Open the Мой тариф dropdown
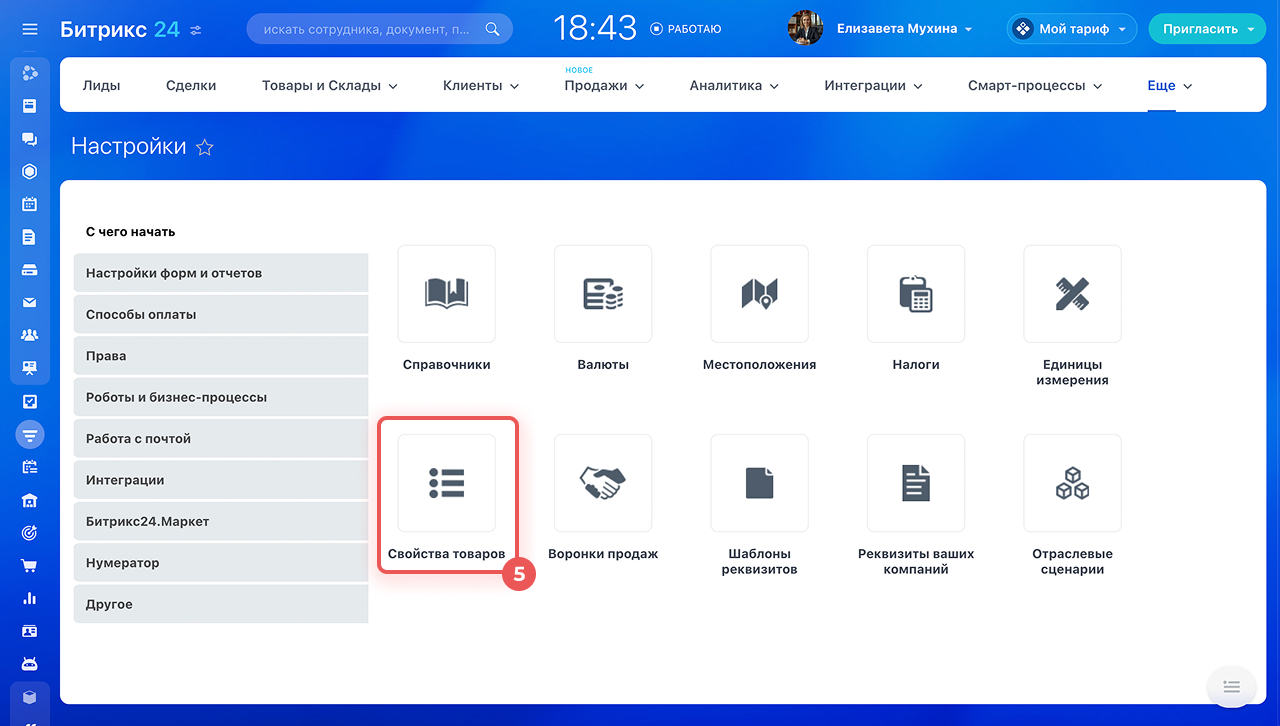Image resolution: width=1280 pixels, height=726 pixels. 1072,29
